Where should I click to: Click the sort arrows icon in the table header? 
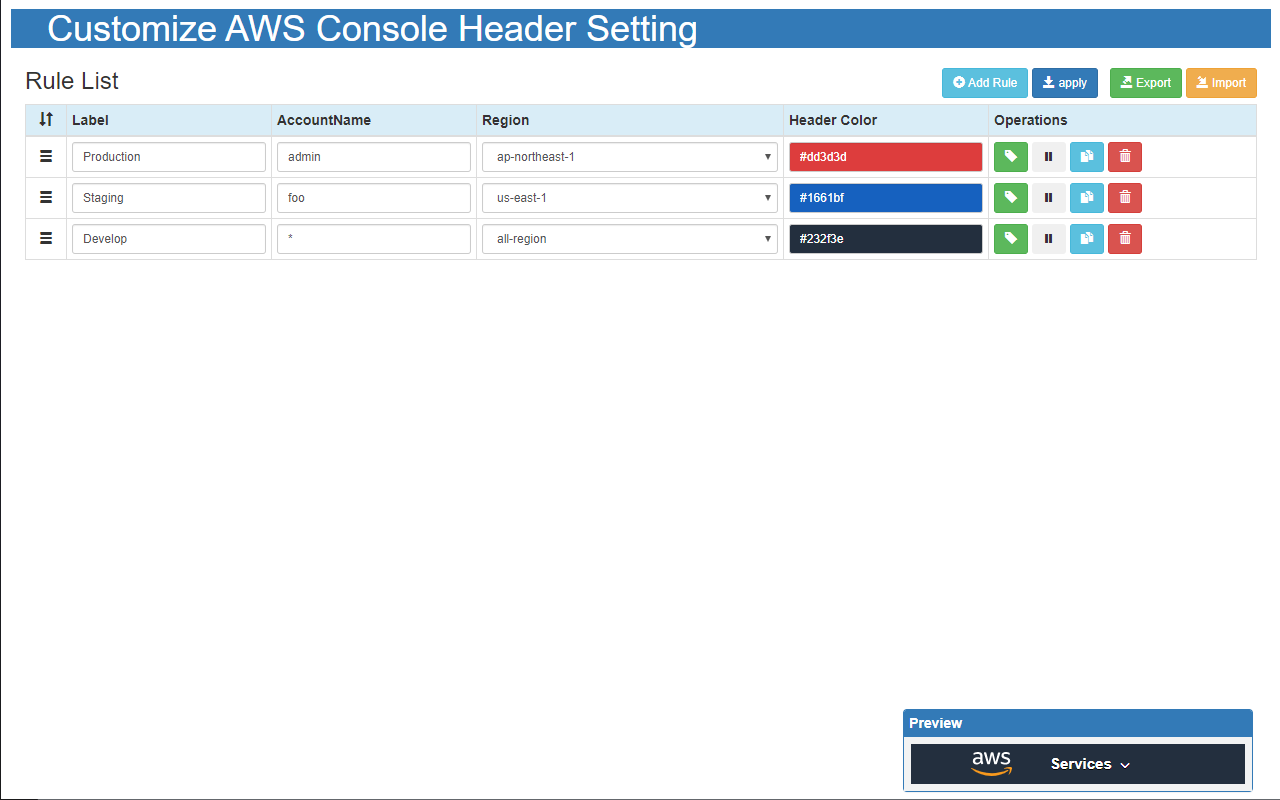[x=45, y=120]
